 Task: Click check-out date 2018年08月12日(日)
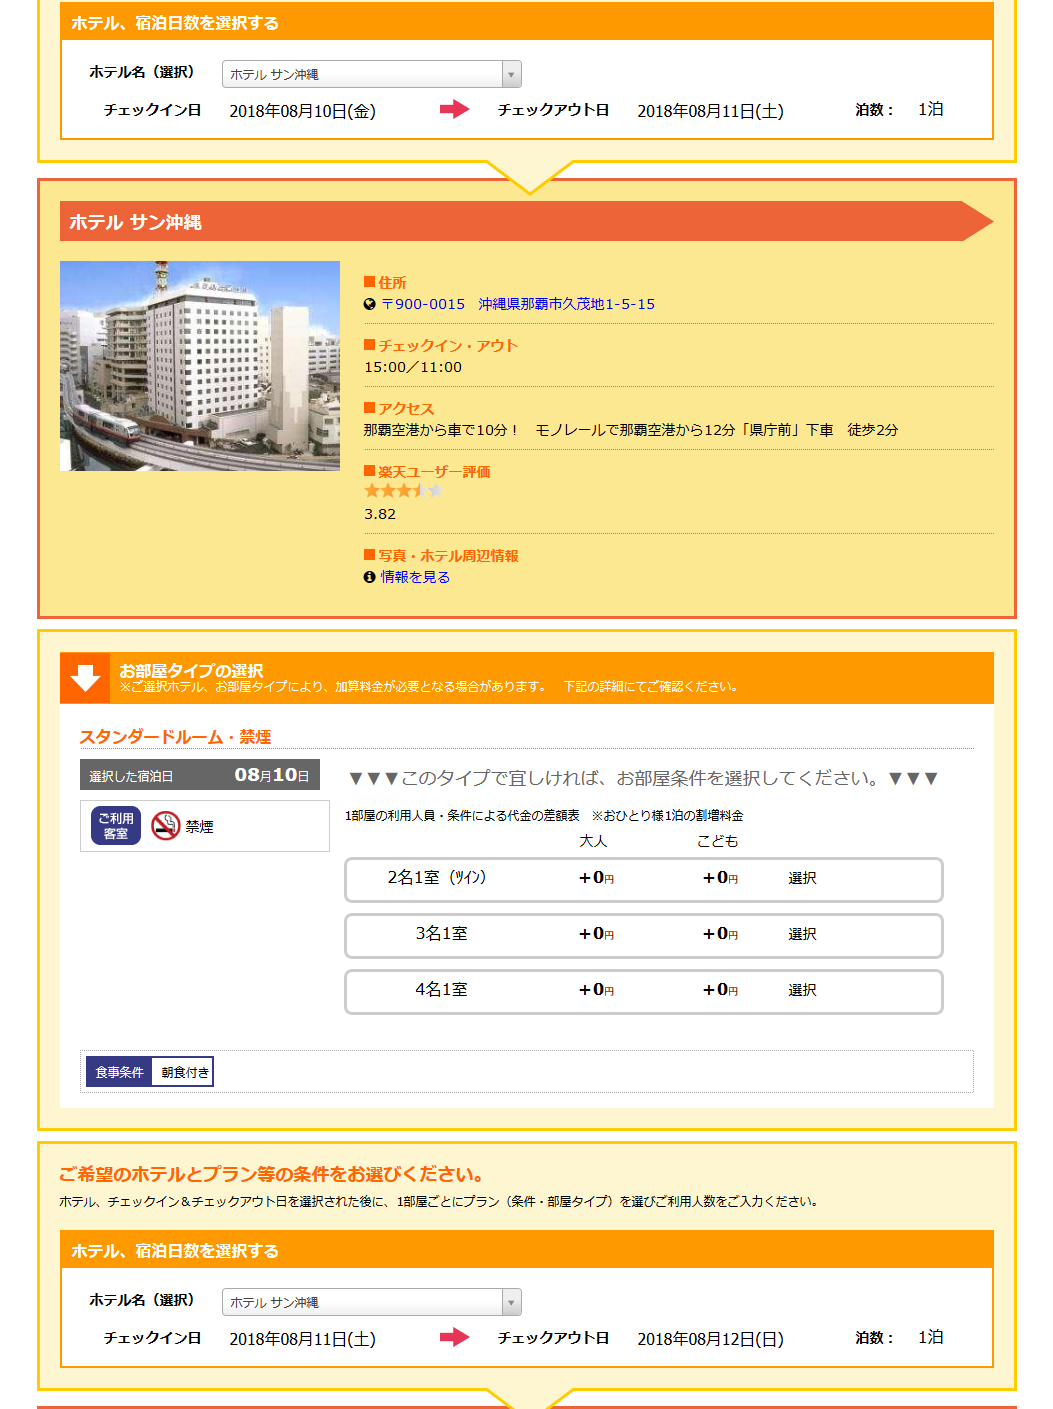(711, 1339)
